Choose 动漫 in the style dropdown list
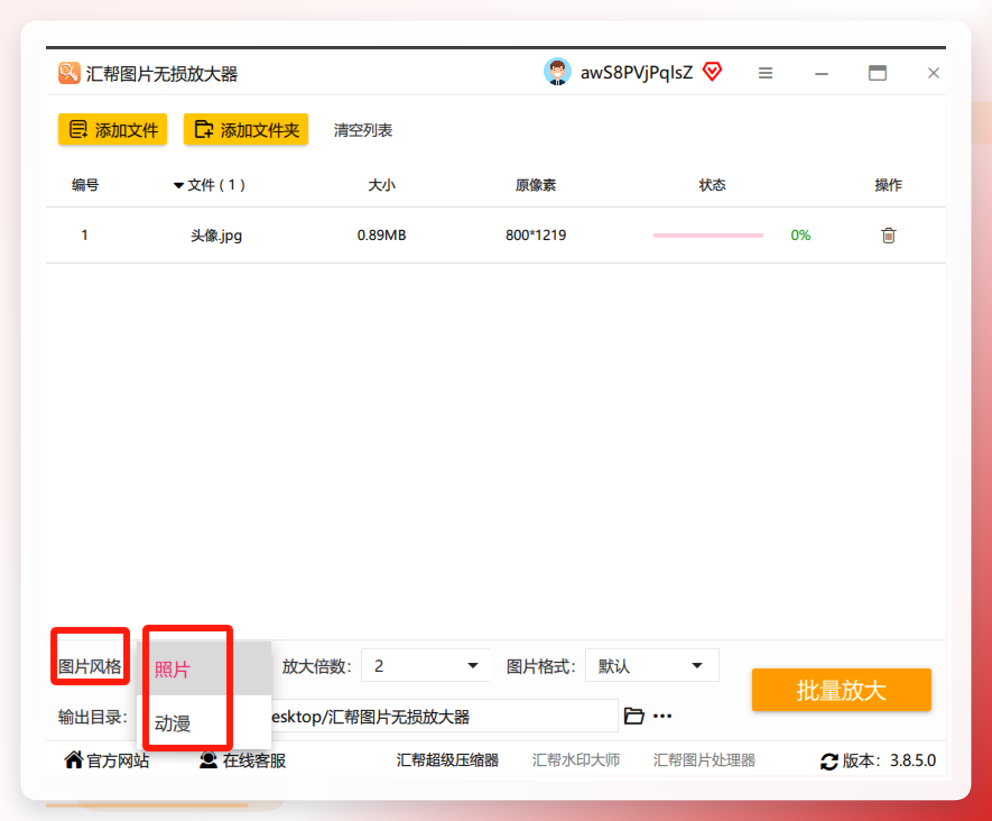 [204, 722]
